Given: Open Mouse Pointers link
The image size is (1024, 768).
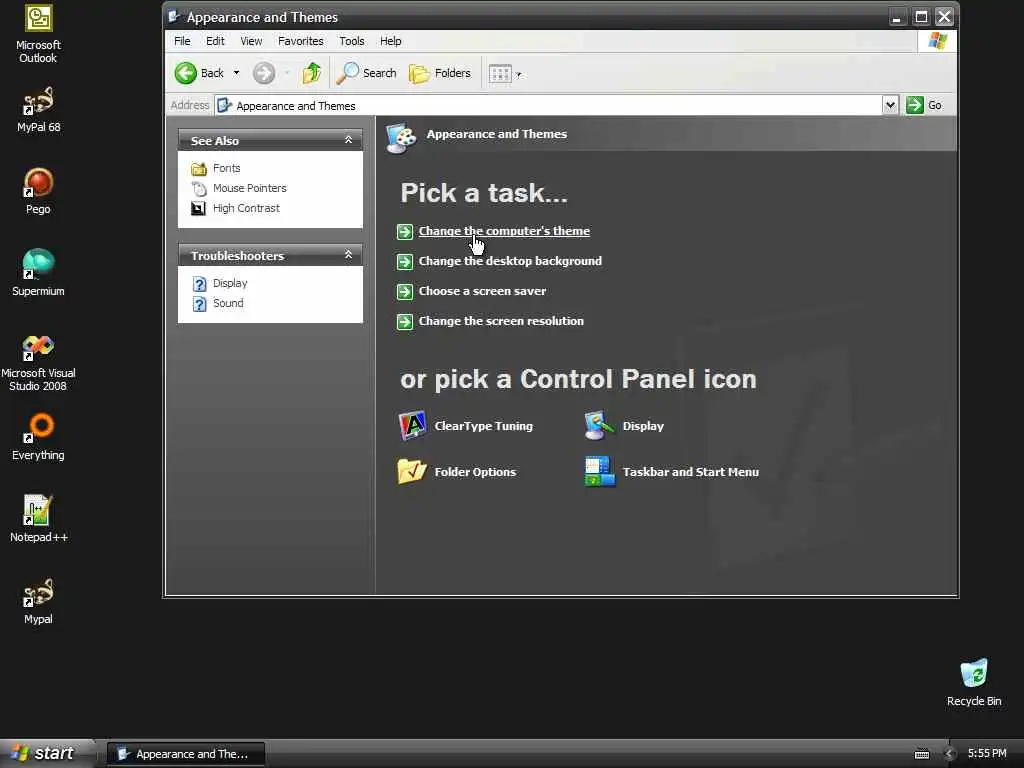Looking at the screenshot, I should pos(249,188).
